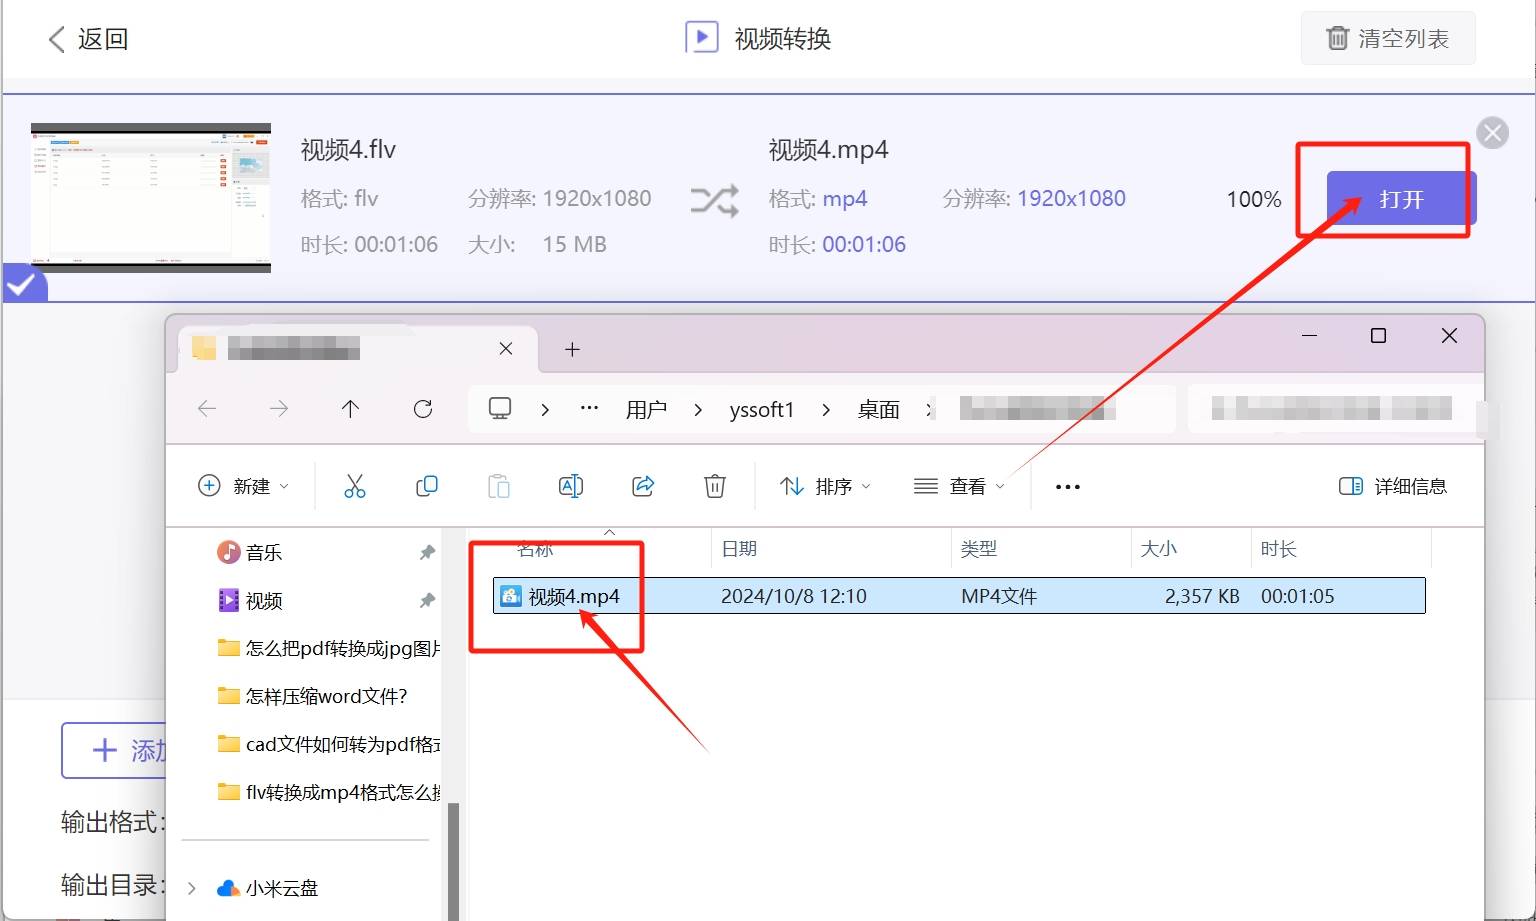
Task: Click the Copy icon in Explorer toolbar
Action: pyautogui.click(x=427, y=486)
